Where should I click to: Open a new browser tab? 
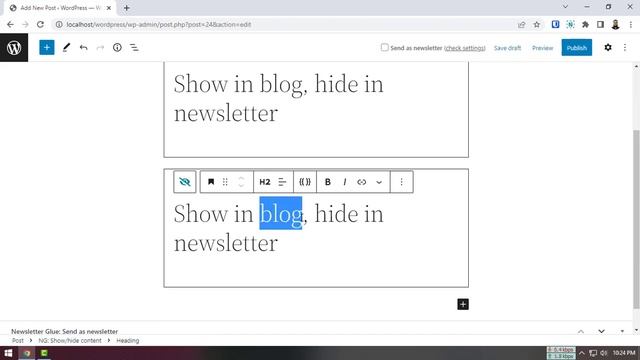[127, 8]
